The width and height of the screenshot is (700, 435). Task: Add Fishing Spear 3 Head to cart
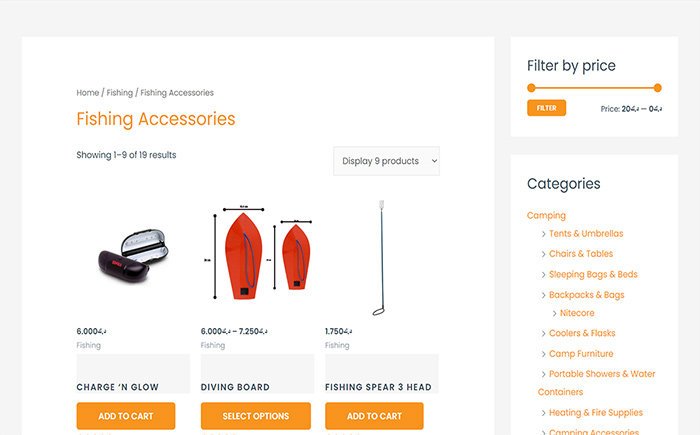click(374, 416)
